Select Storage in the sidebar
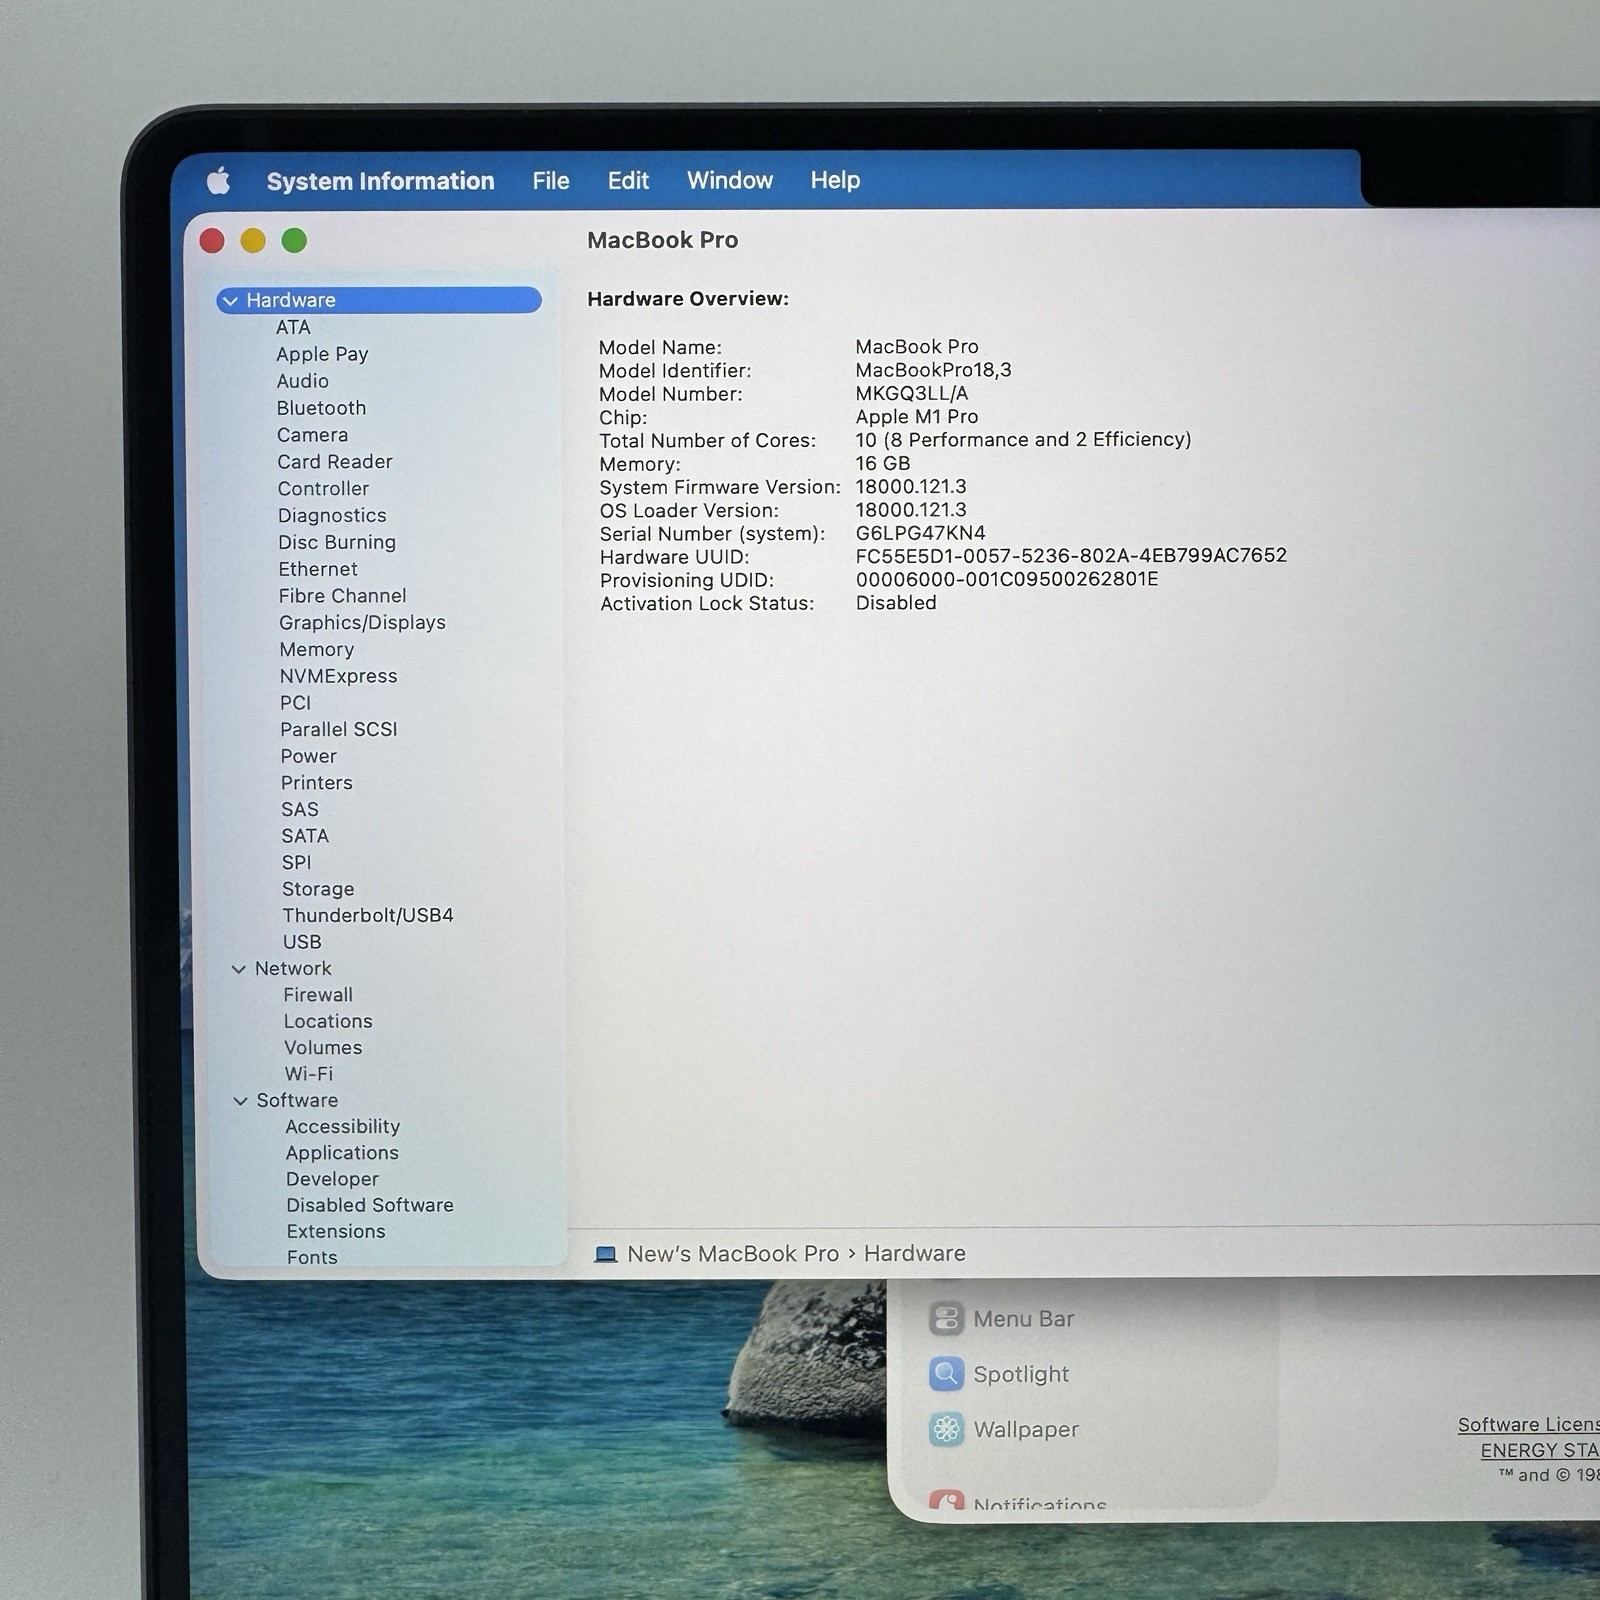Screen dimensions: 1600x1600 (318, 889)
